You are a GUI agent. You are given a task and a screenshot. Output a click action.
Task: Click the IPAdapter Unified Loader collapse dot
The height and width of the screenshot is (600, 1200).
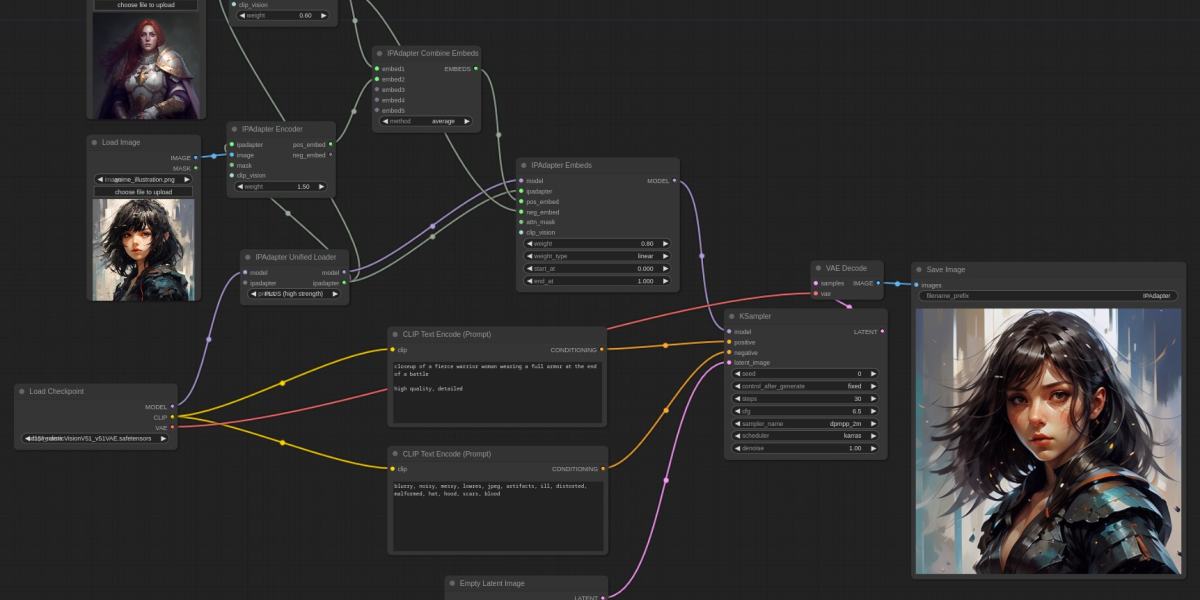pyautogui.click(x=248, y=257)
